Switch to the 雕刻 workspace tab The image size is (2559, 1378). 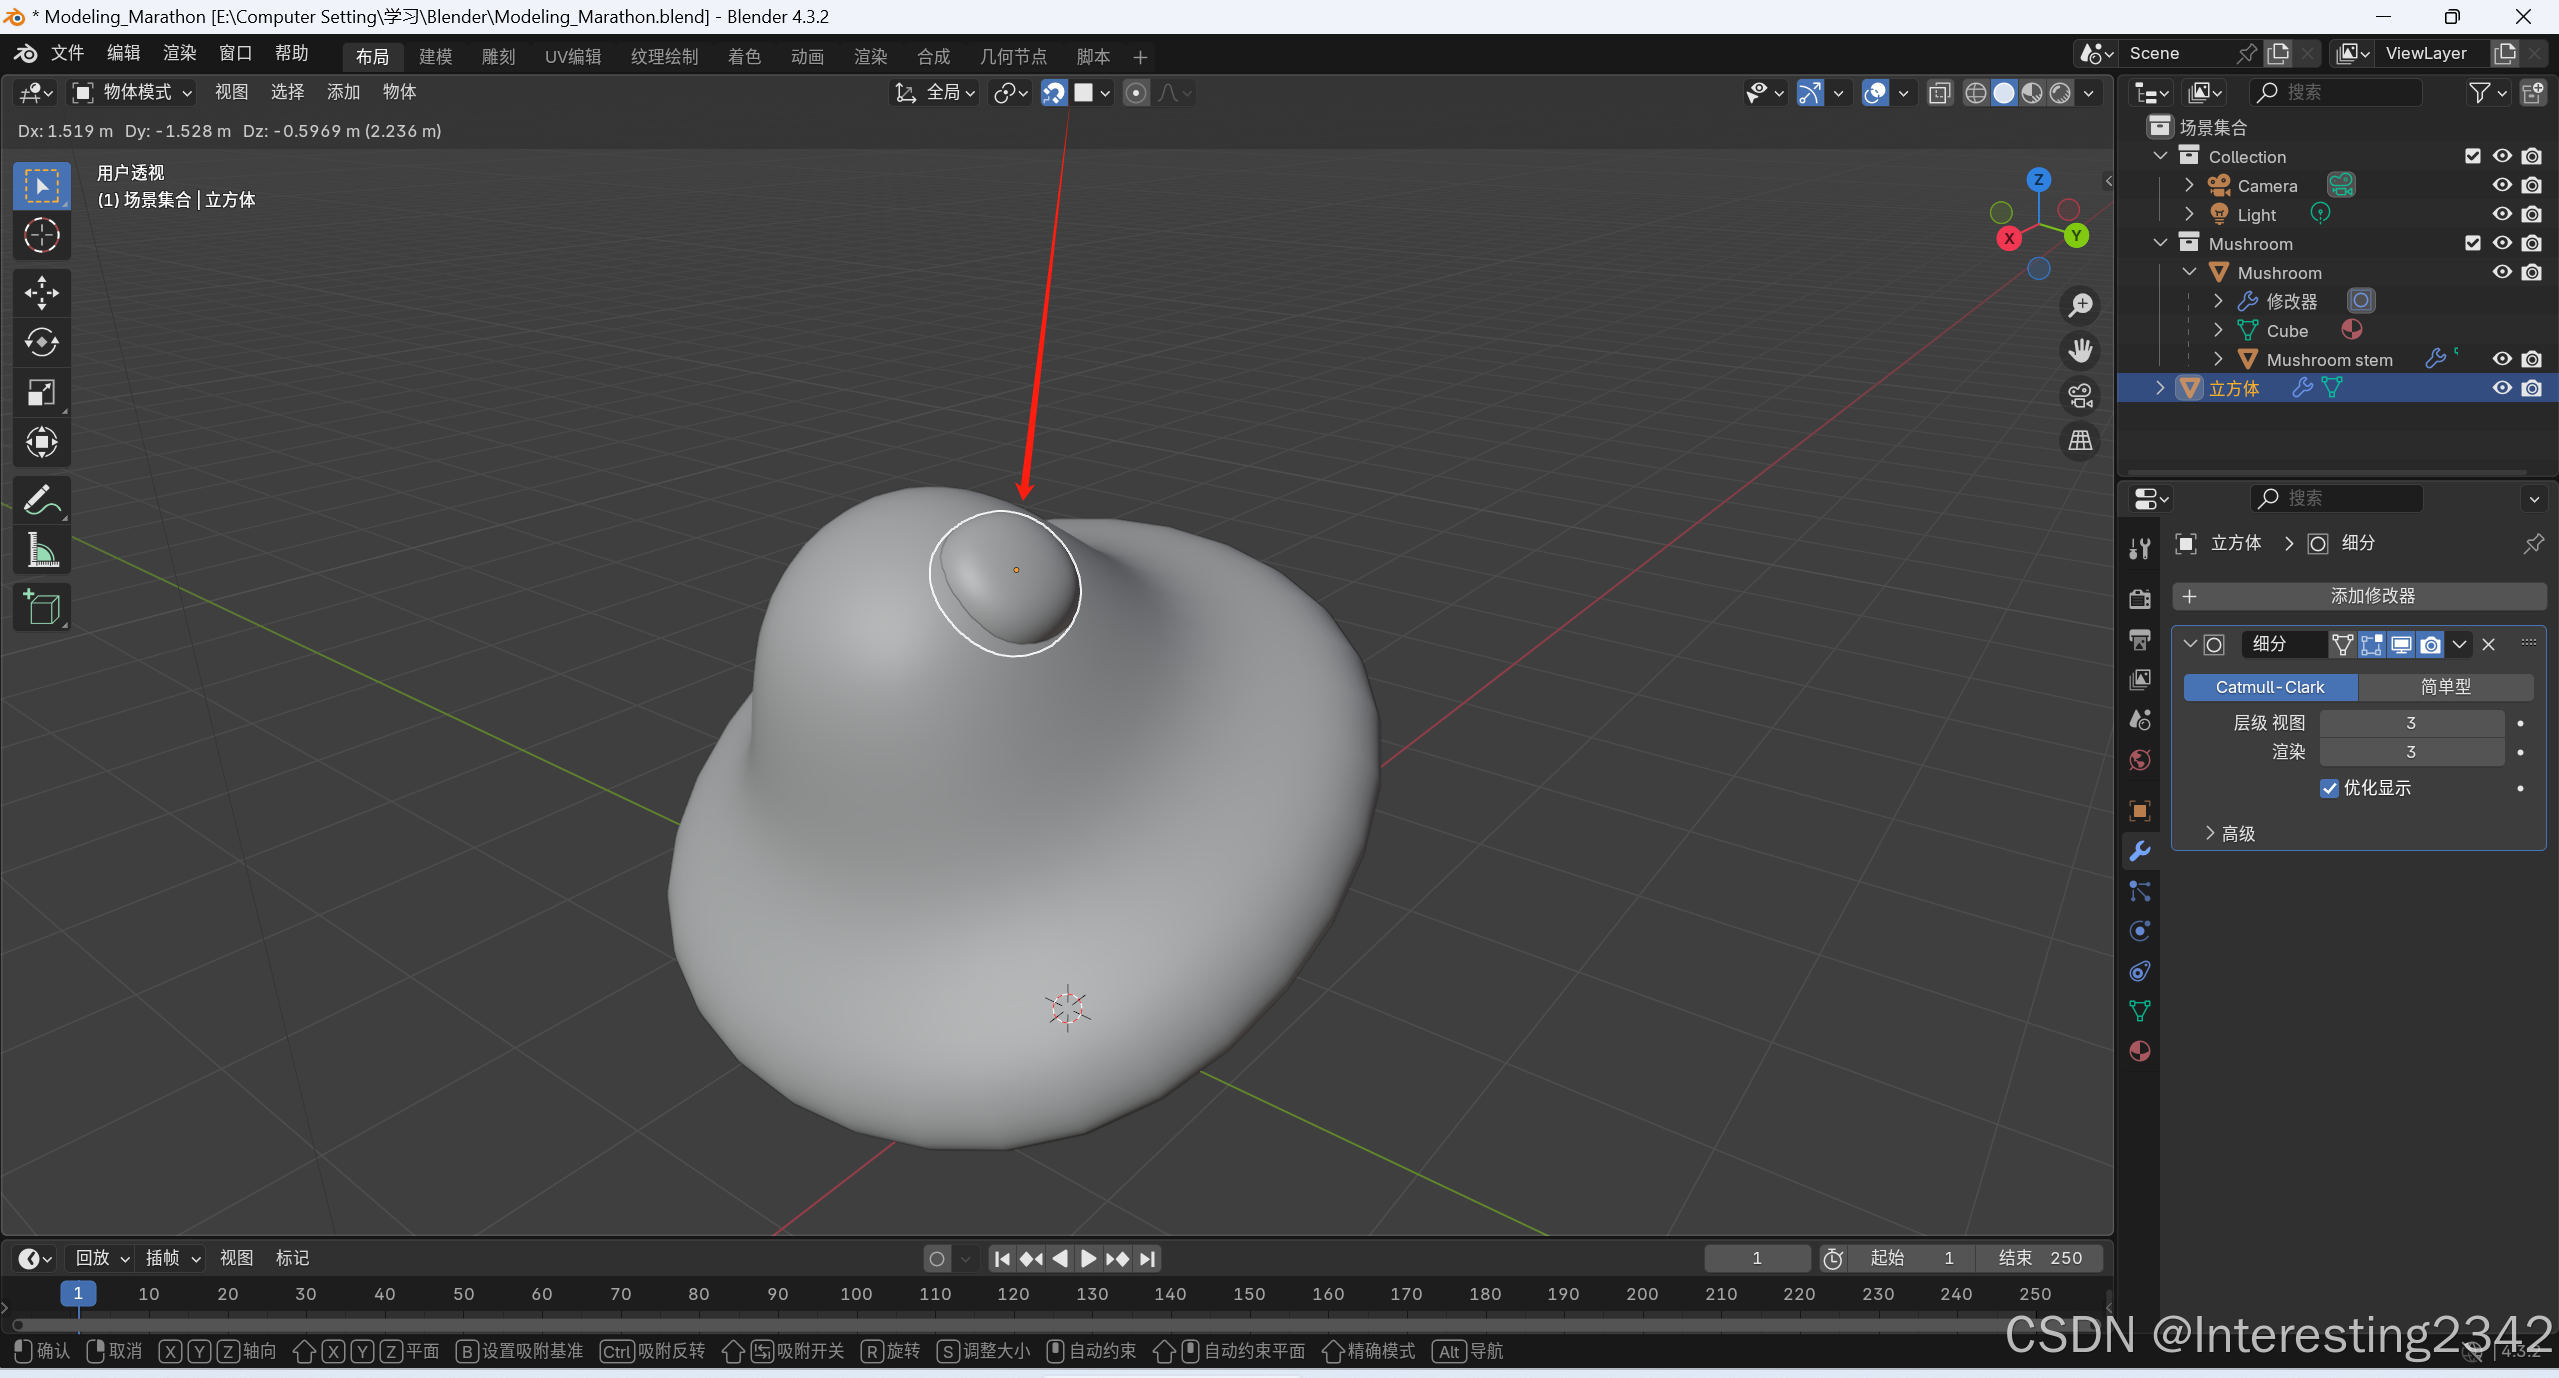498,57
